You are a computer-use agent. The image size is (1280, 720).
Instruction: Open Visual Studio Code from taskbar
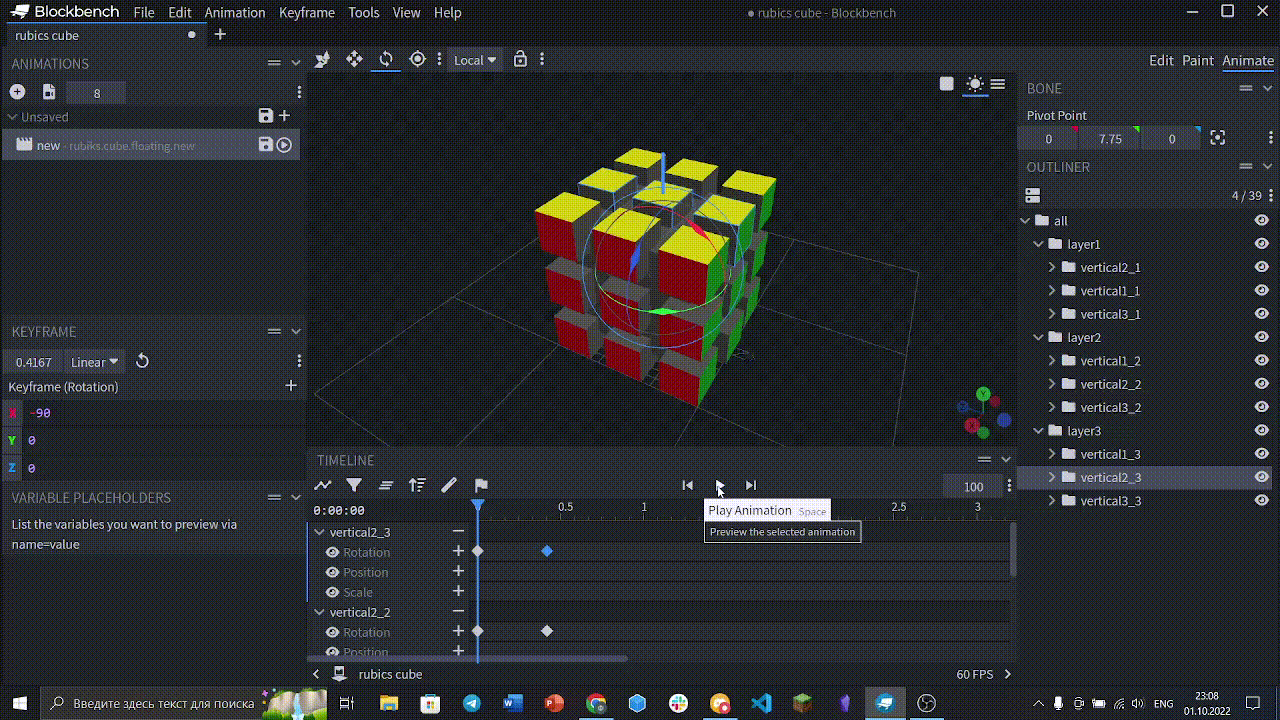point(761,703)
